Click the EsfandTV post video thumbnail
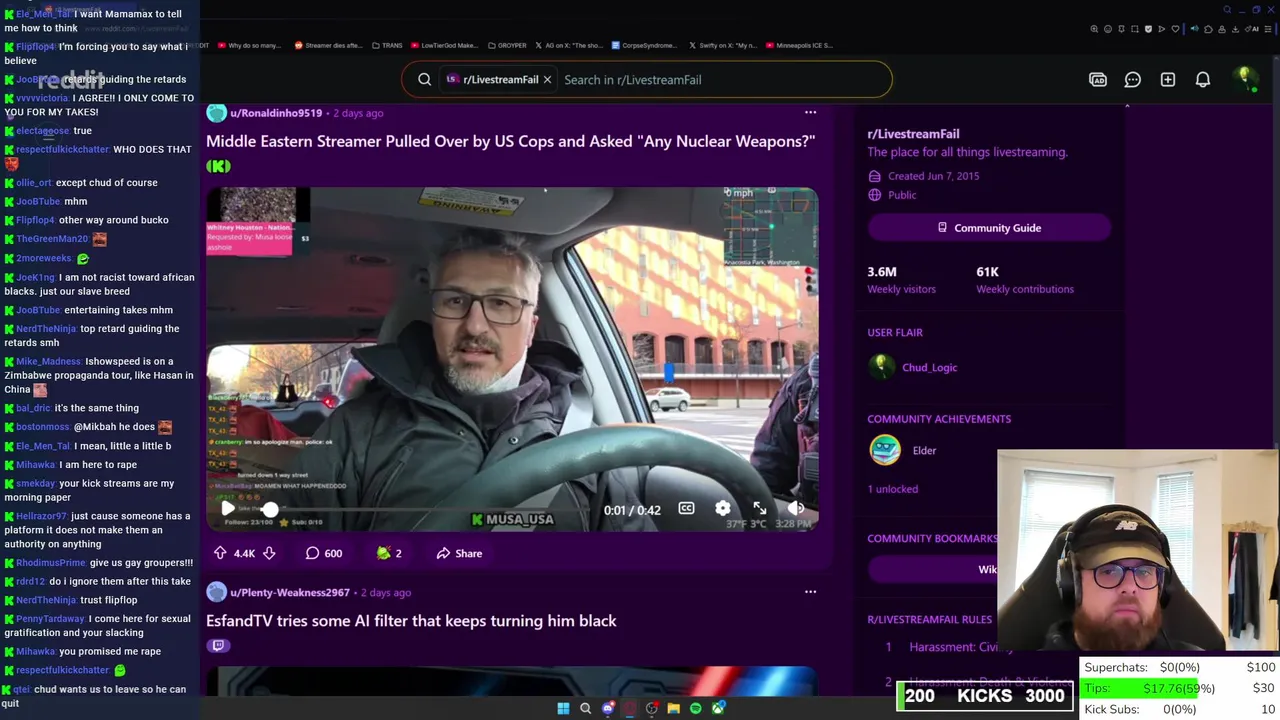Screen dimensions: 1280x720 tap(512, 680)
